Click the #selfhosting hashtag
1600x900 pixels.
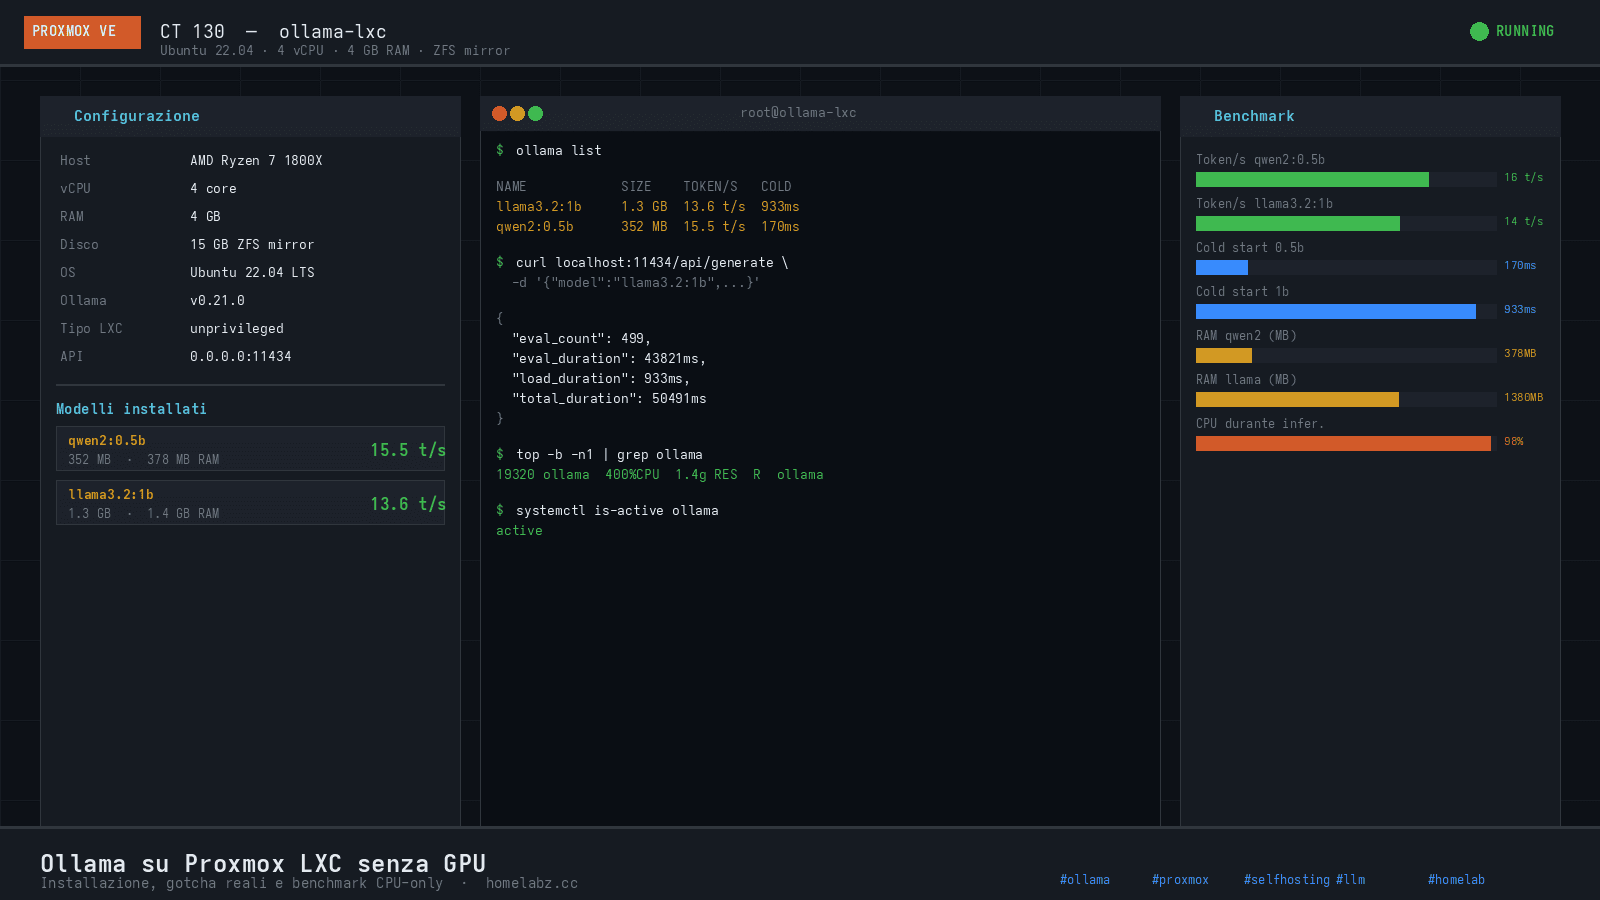[x=1287, y=879]
